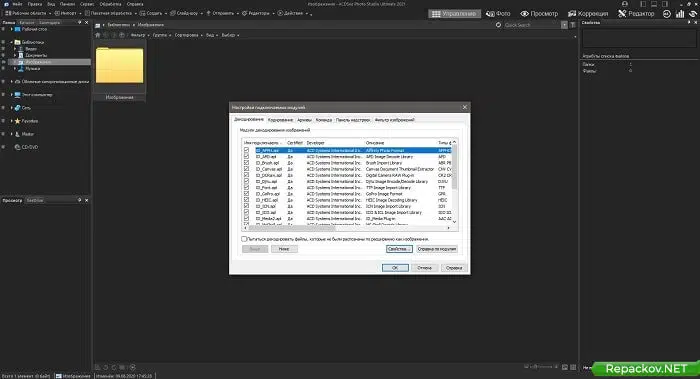Open the Коррекция develop mode

point(588,14)
